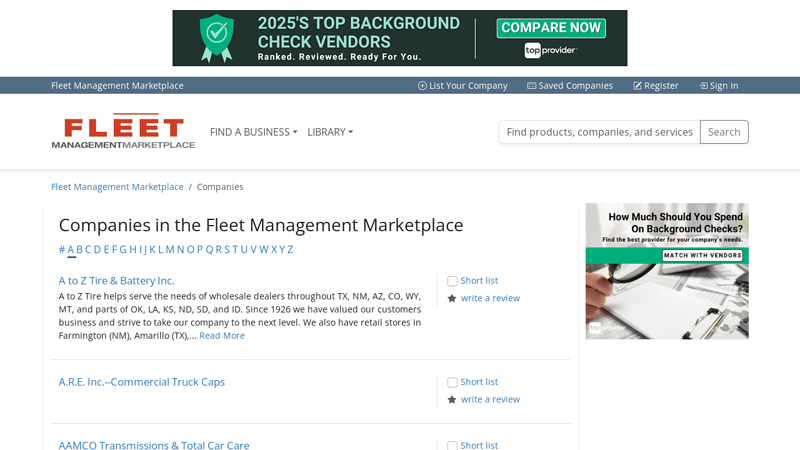Click the green shield badge in top banner
The width and height of the screenshot is (800, 450).
tap(217, 38)
